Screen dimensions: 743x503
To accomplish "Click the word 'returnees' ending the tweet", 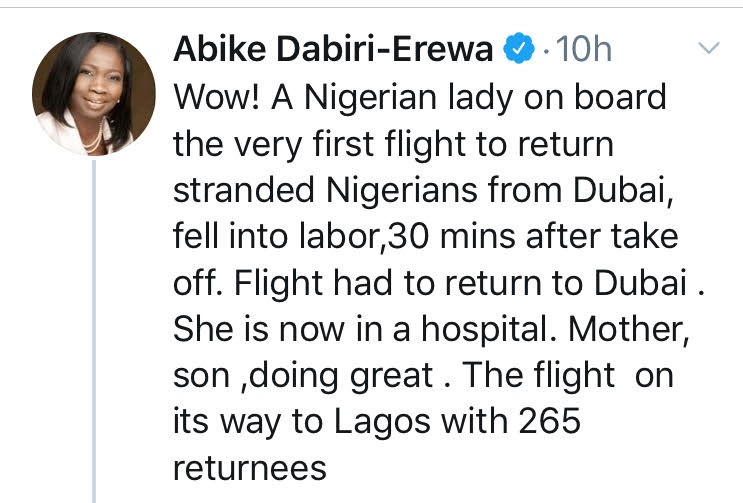I will (x=250, y=469).
